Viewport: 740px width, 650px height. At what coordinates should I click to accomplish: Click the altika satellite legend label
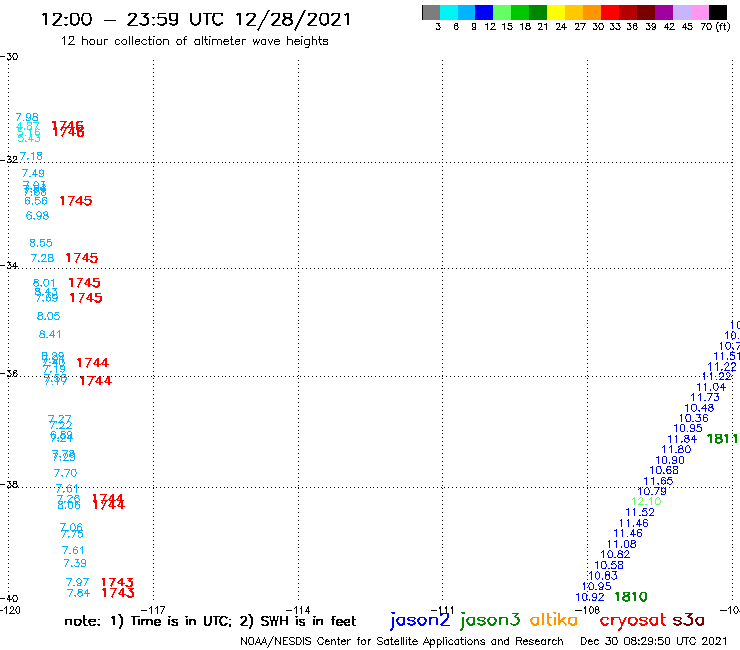[554, 620]
